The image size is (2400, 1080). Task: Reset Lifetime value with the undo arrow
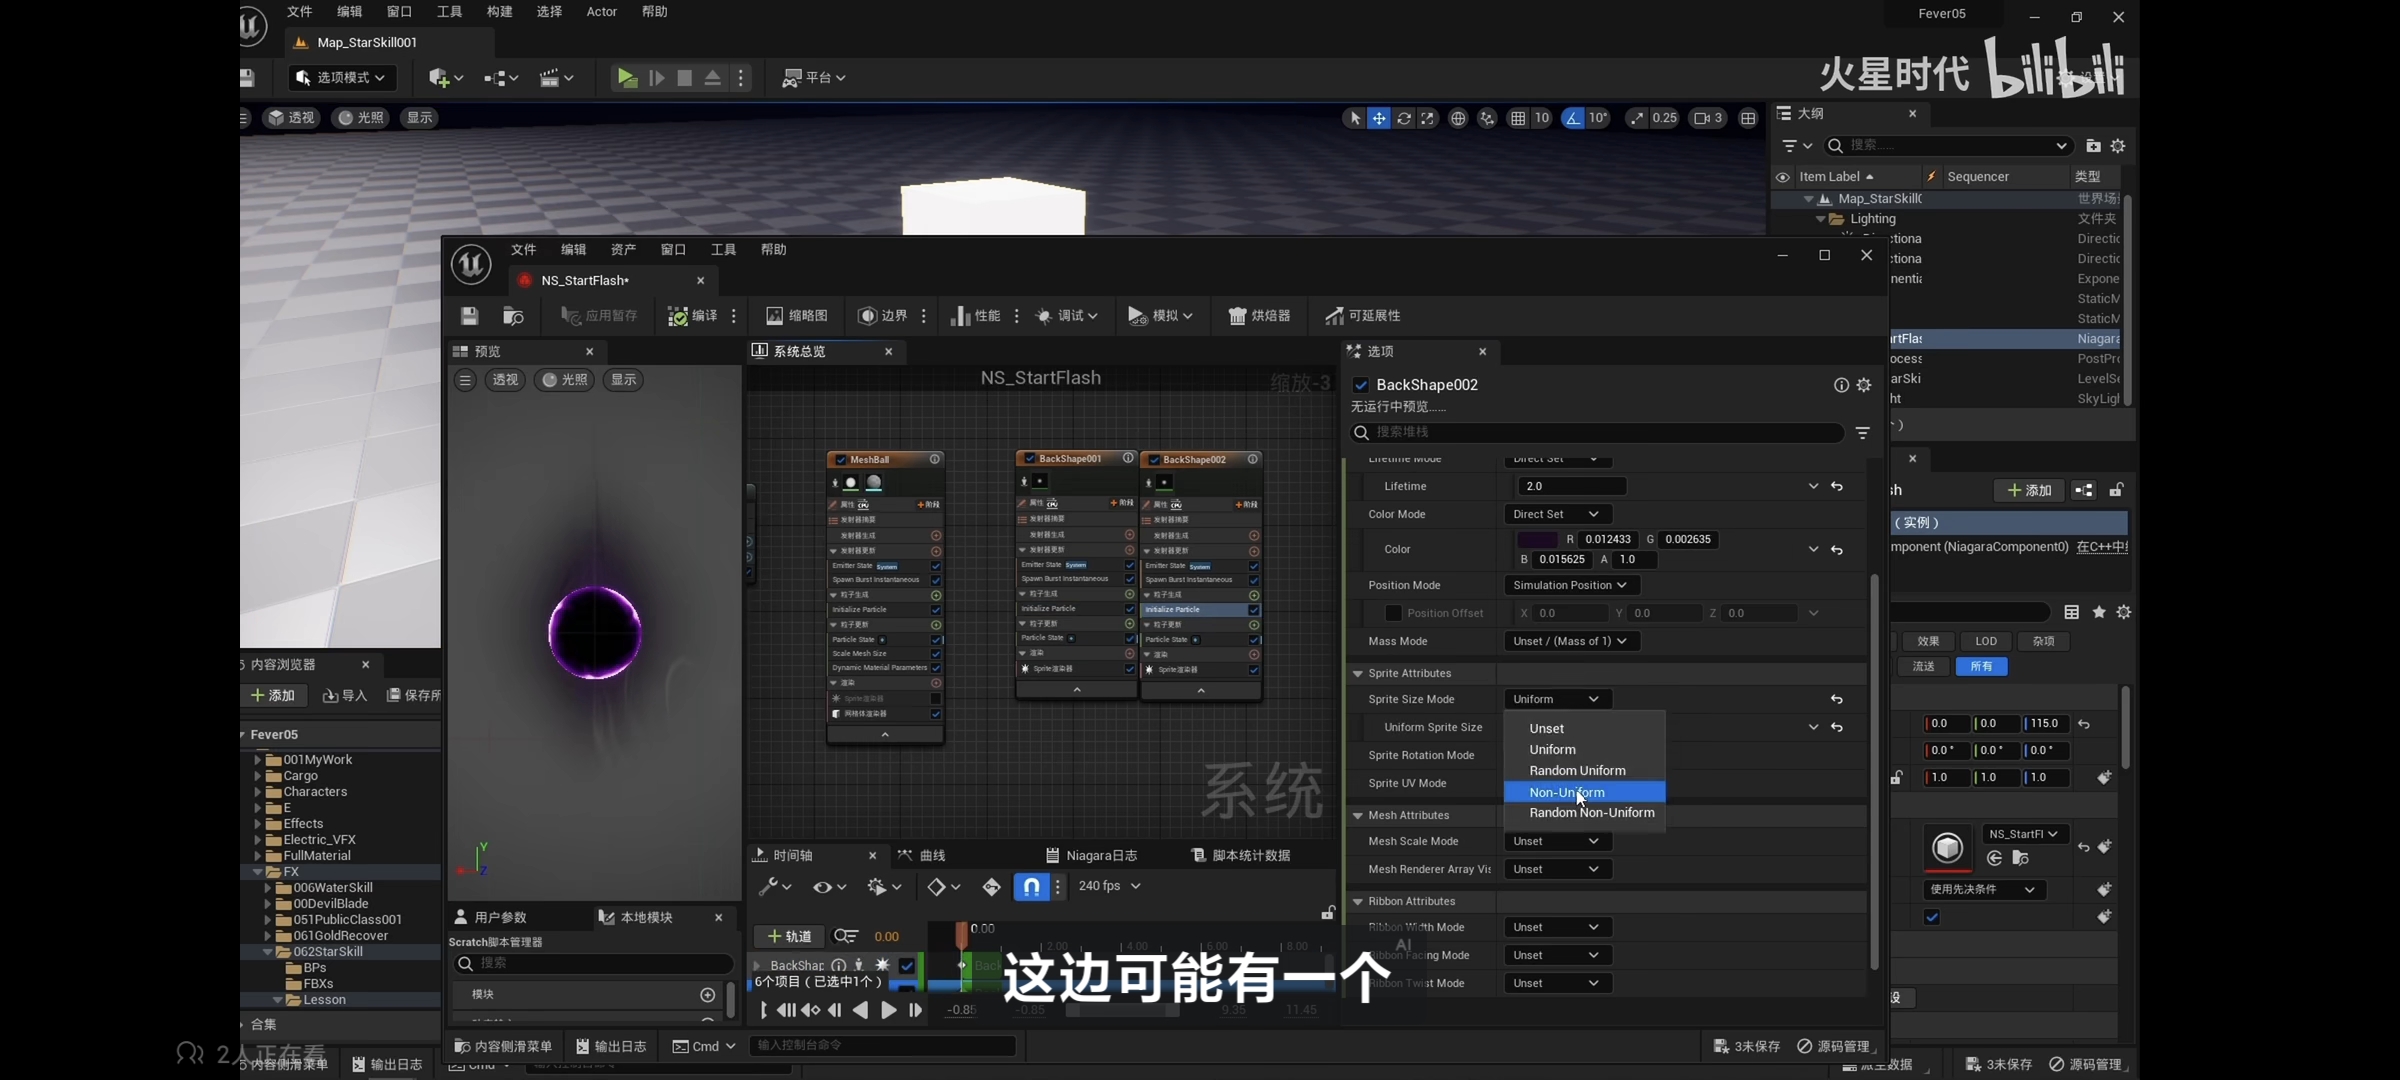click(x=1837, y=486)
